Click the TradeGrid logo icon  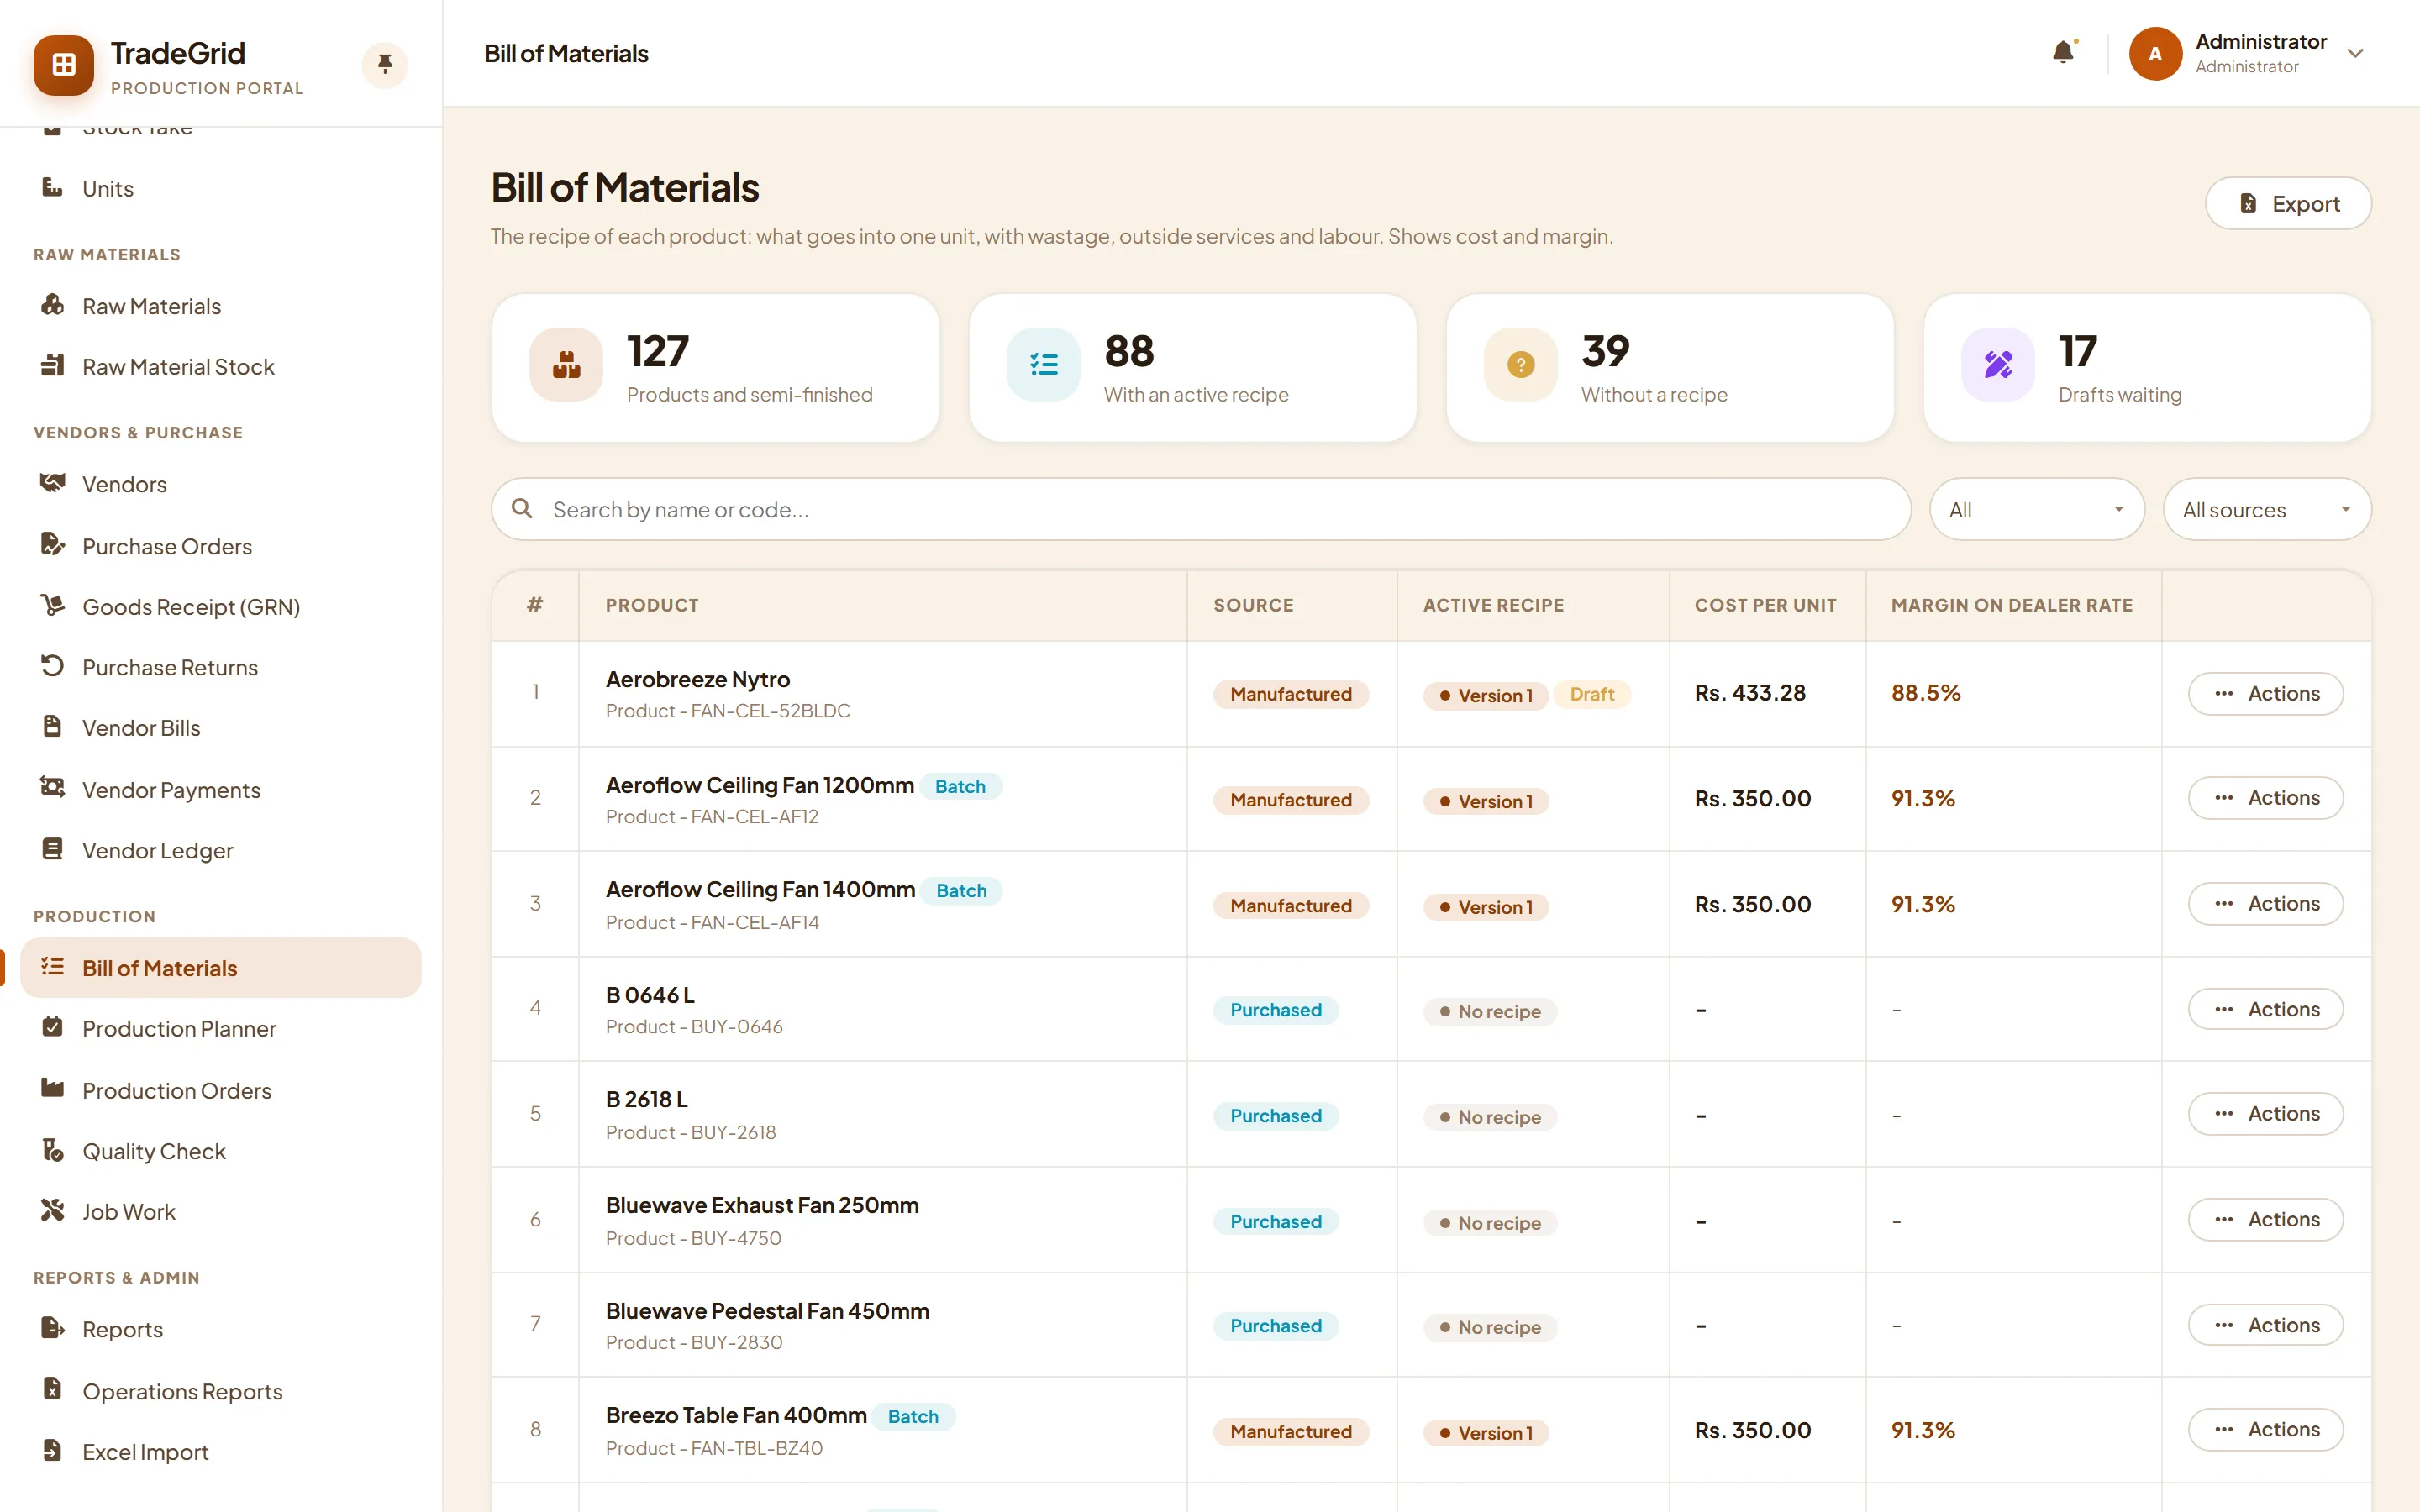tap(64, 65)
